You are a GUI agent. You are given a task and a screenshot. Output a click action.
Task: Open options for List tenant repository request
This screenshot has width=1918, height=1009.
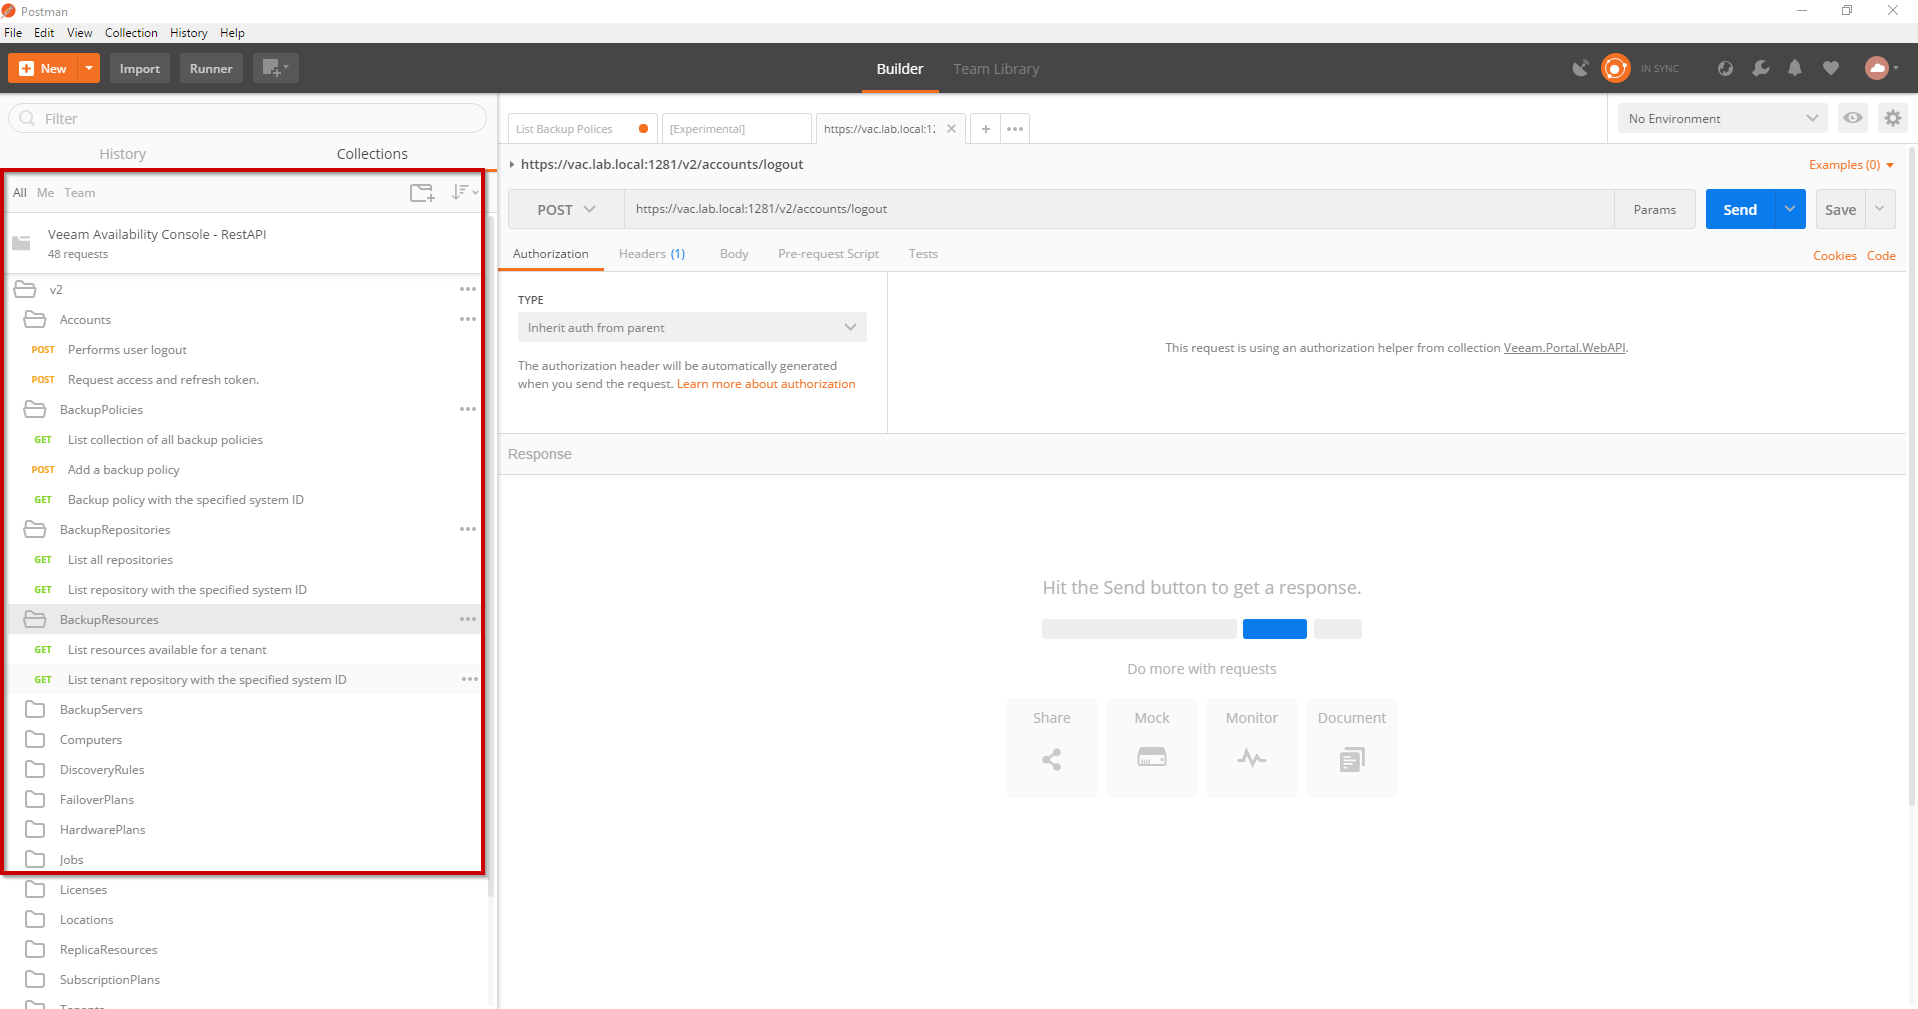470,679
